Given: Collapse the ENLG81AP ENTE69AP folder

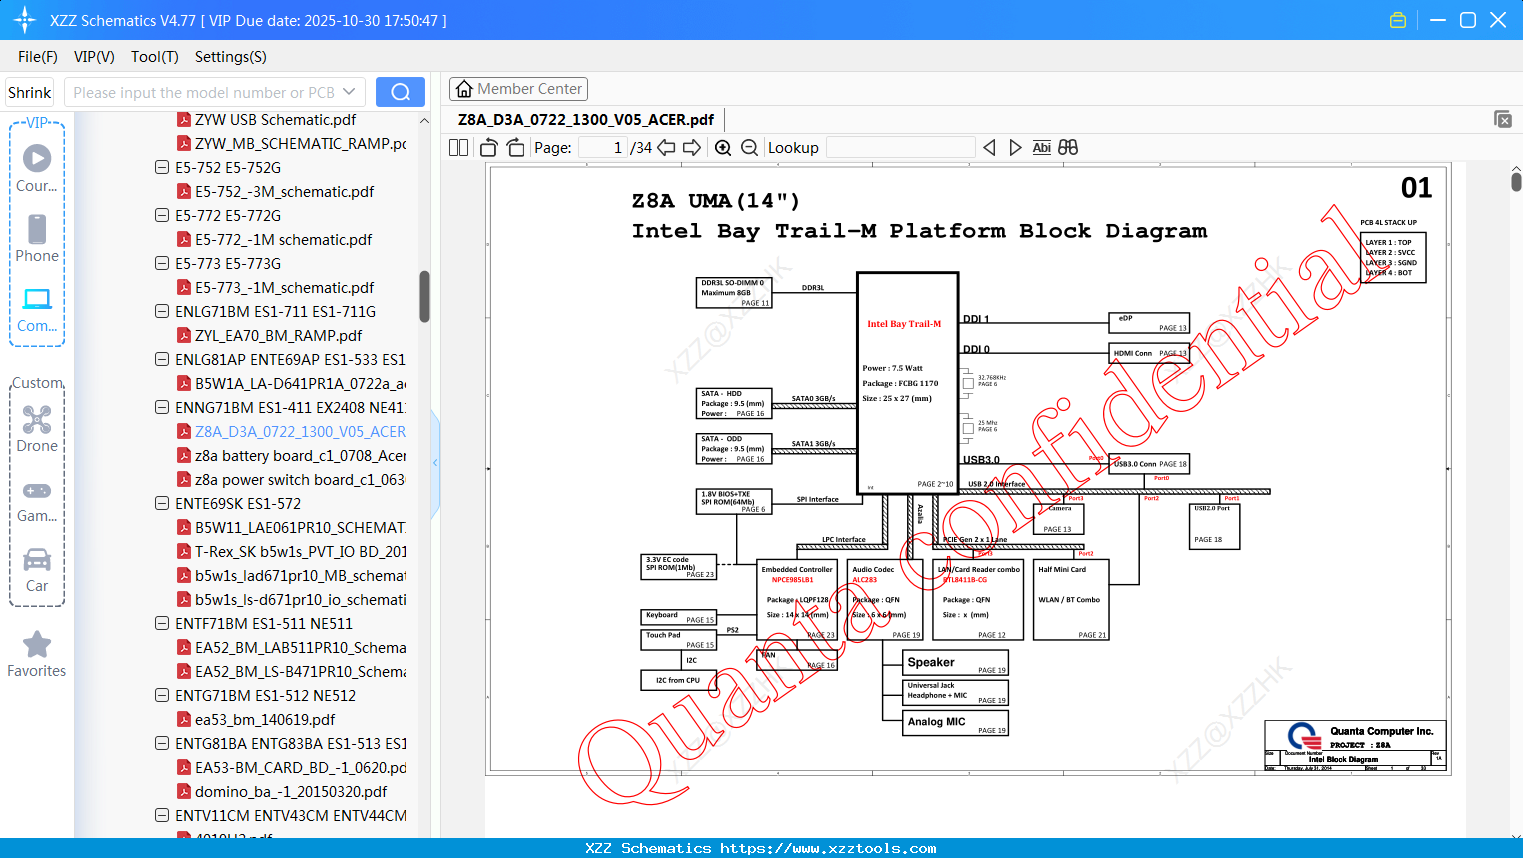Looking at the screenshot, I should pos(162,360).
